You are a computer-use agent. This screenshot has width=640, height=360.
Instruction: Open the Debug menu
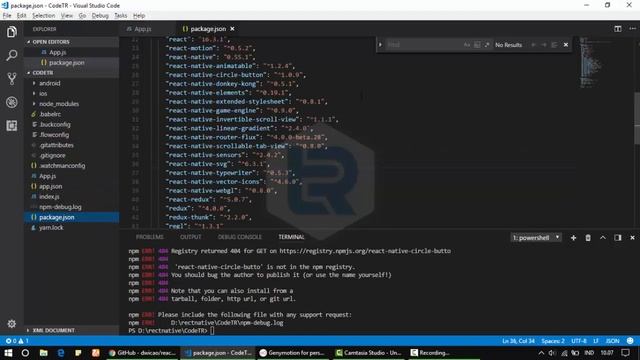pos(100,16)
